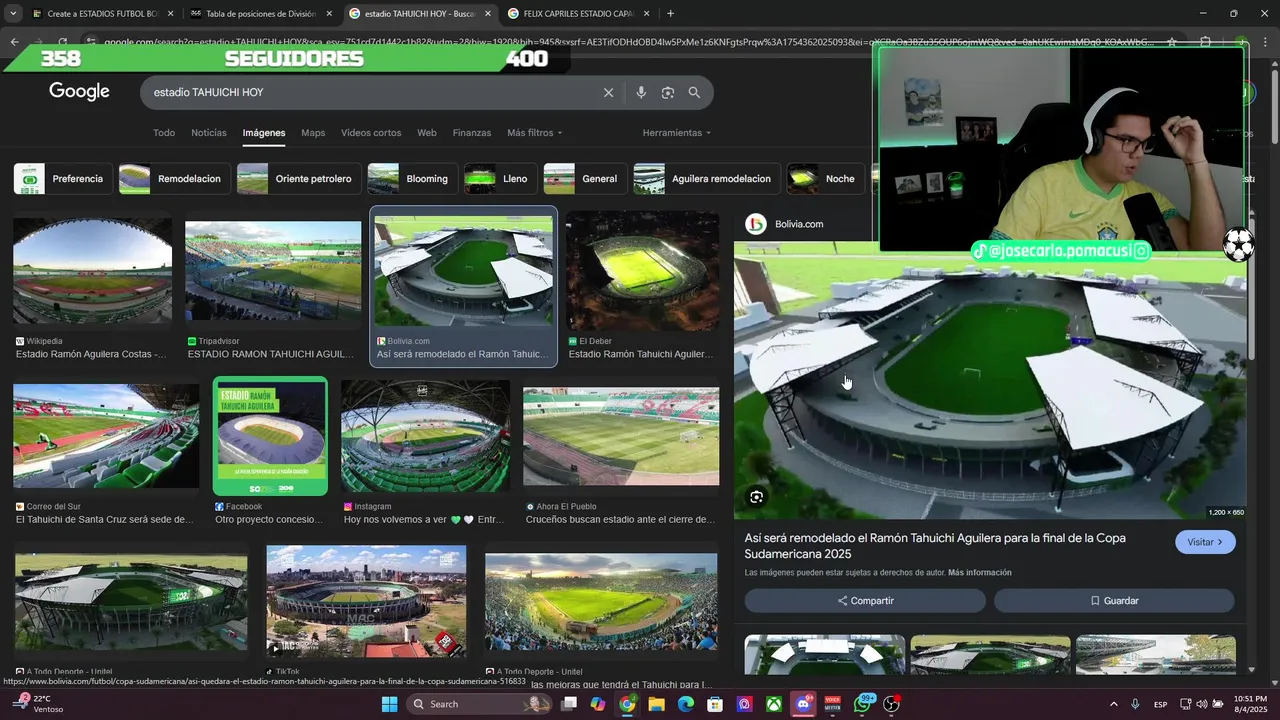Open the Más filtros dropdown
Viewport: 1280px width, 720px height.
[x=534, y=133]
